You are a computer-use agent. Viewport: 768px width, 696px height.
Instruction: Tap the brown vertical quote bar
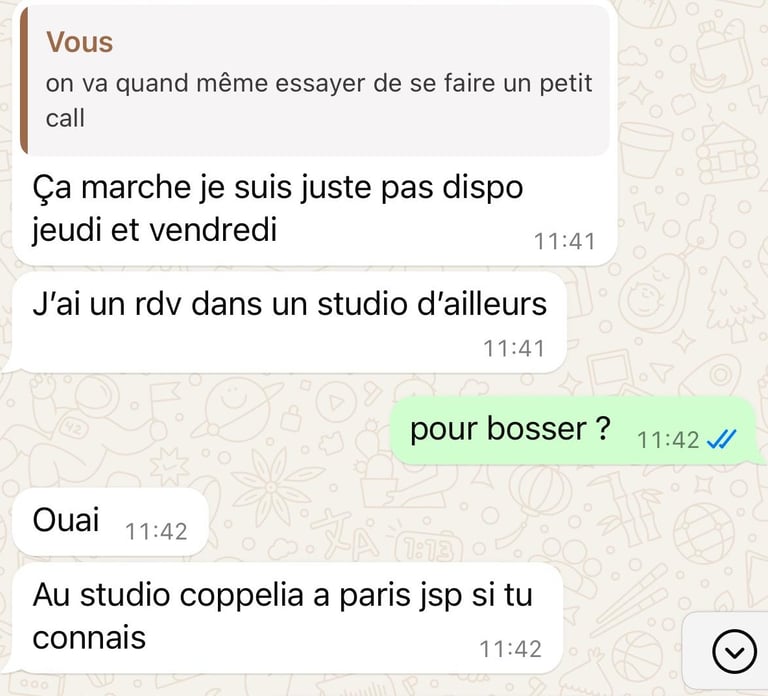[x=24, y=81]
